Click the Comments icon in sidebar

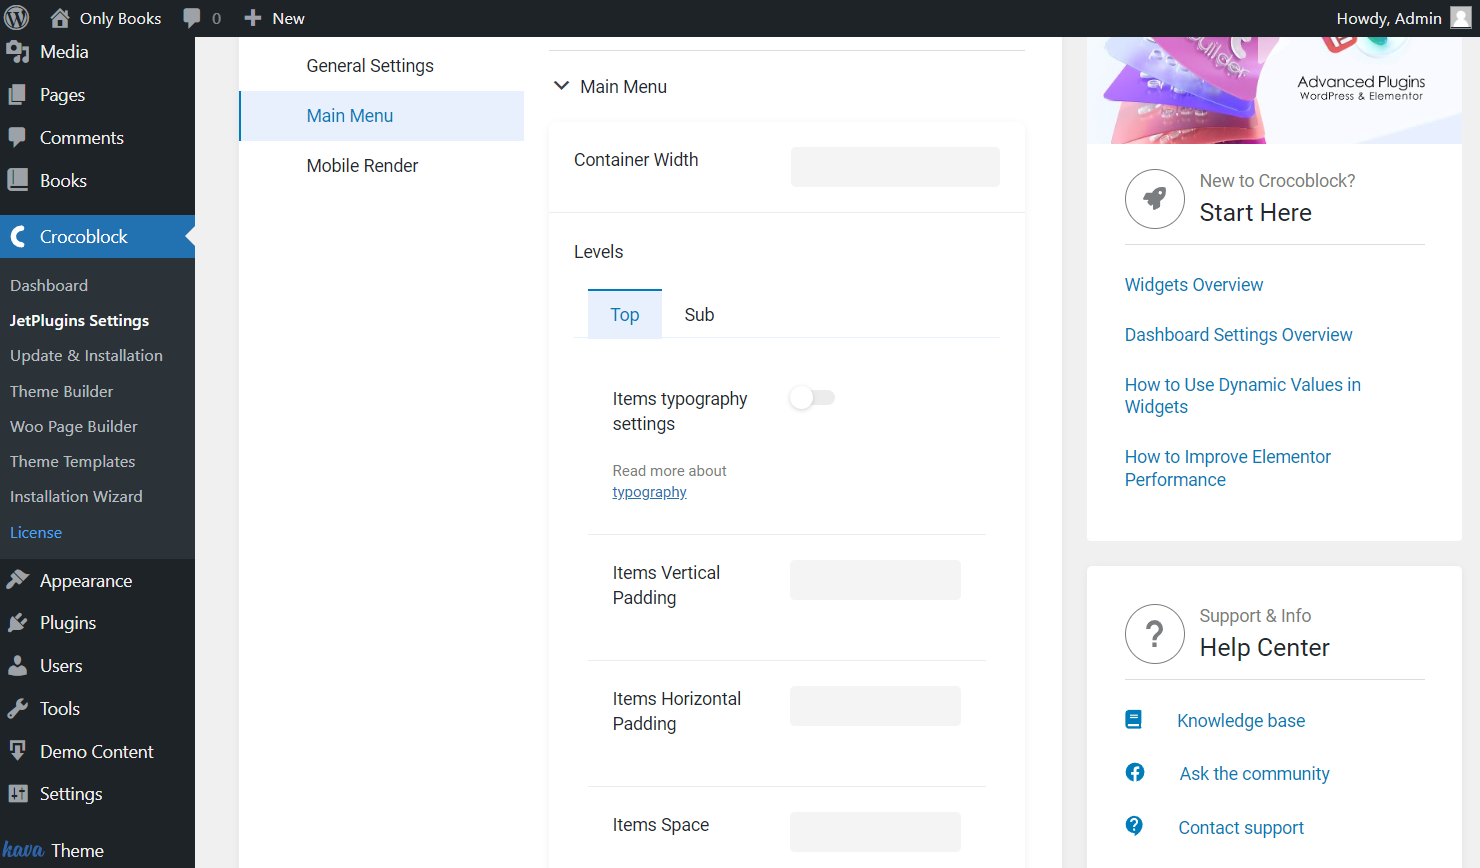pos(18,138)
